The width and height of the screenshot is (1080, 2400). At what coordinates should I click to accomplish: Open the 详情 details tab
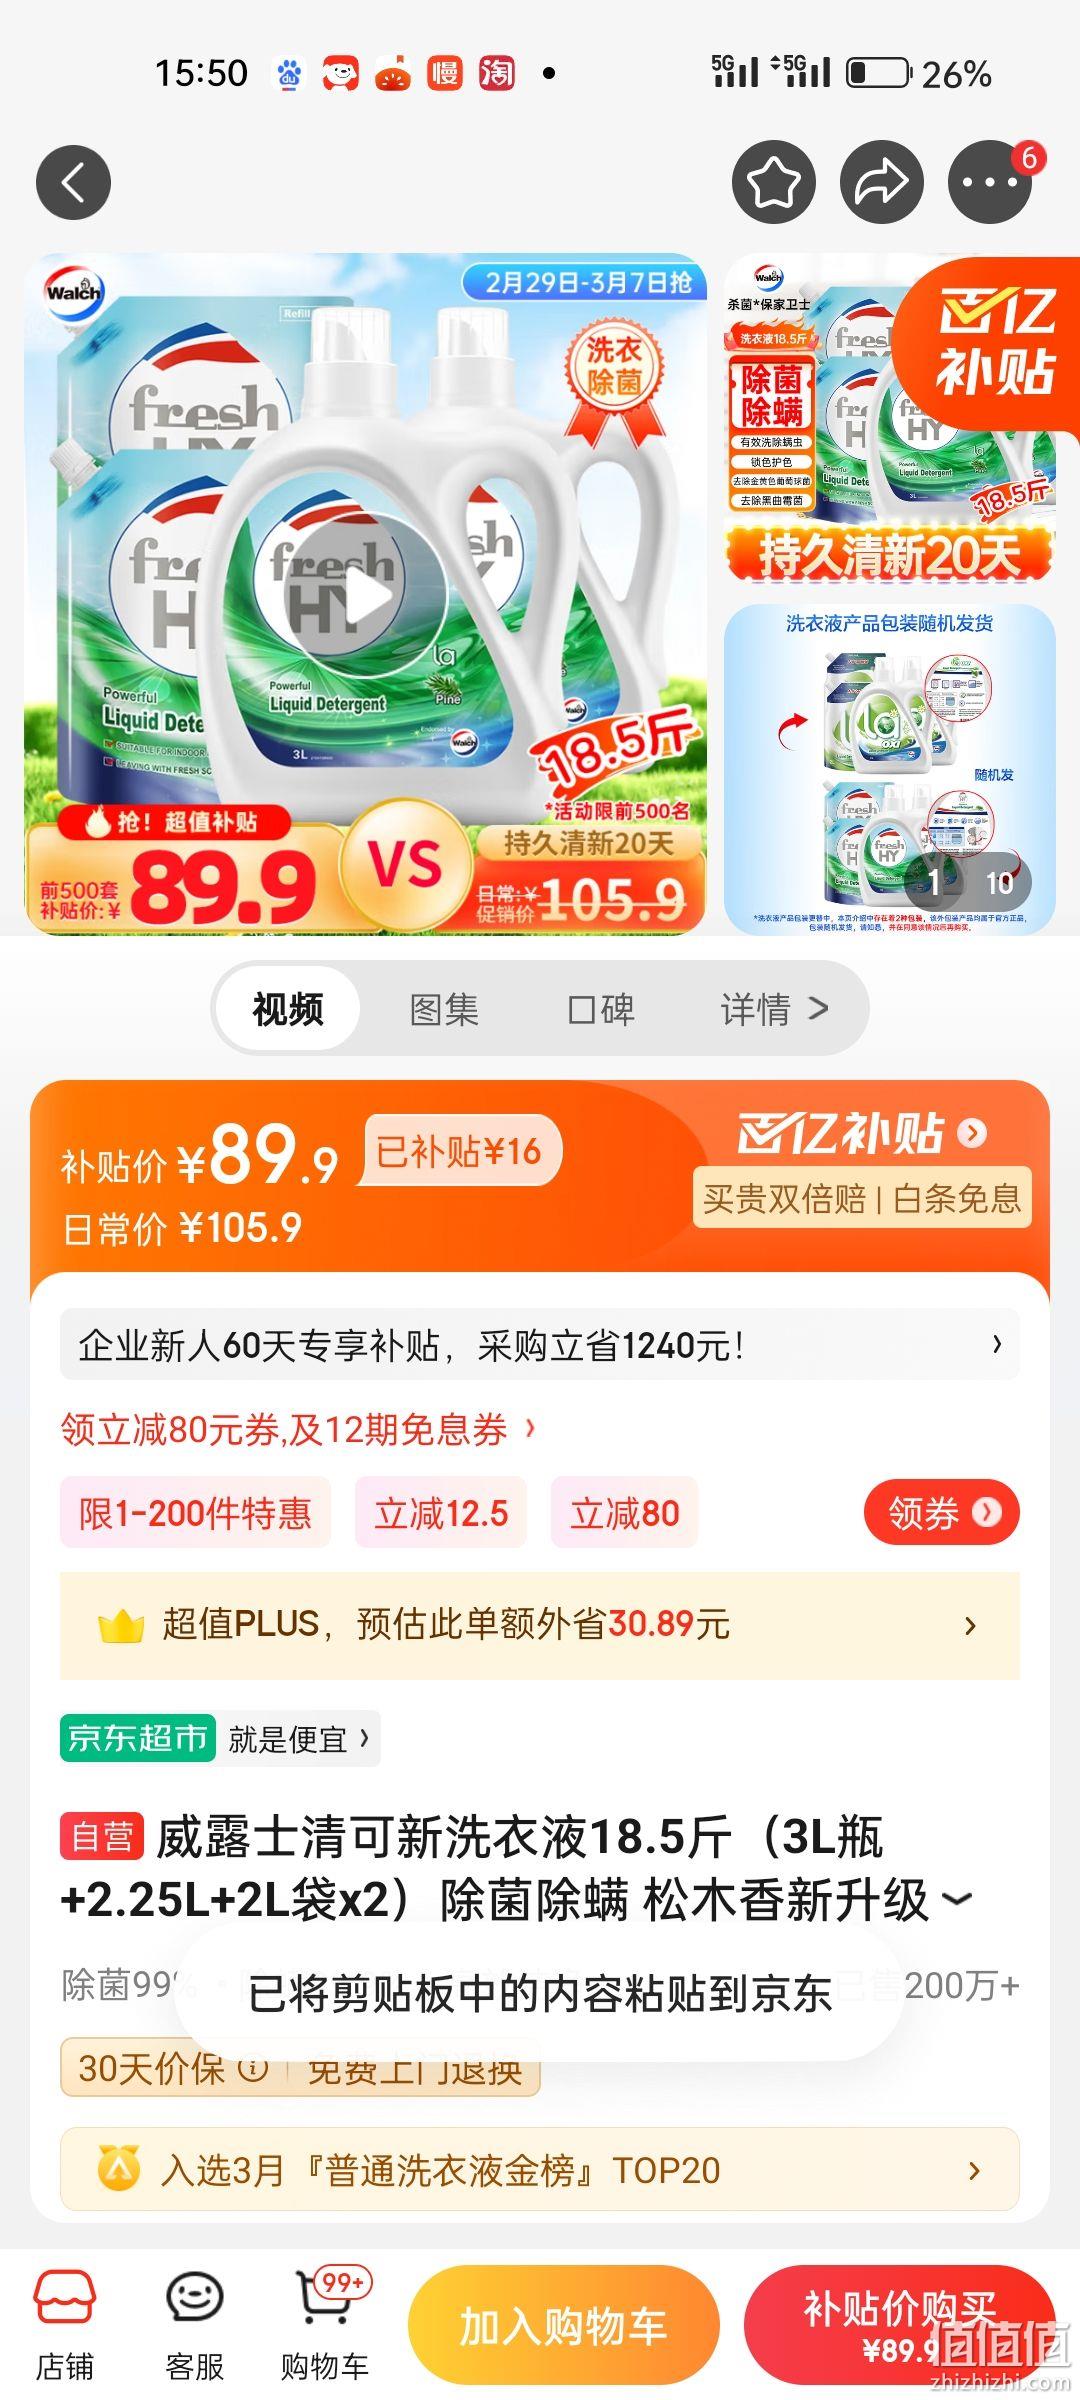(x=774, y=1009)
